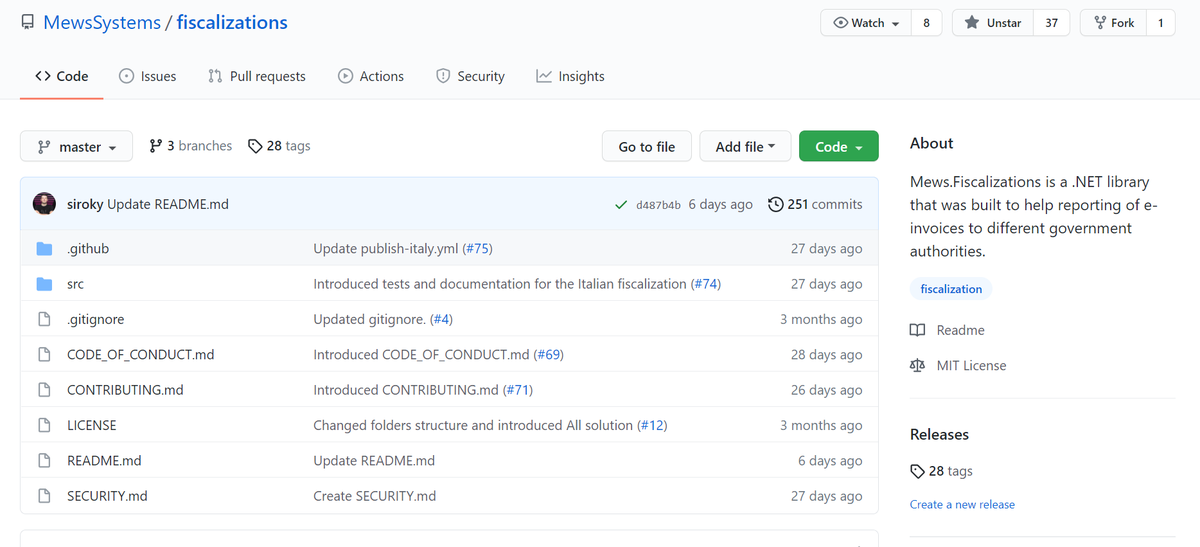This screenshot has height=547, width=1200.
Task: Click siroky's avatar thumbnail
Action: pyautogui.click(x=44, y=204)
